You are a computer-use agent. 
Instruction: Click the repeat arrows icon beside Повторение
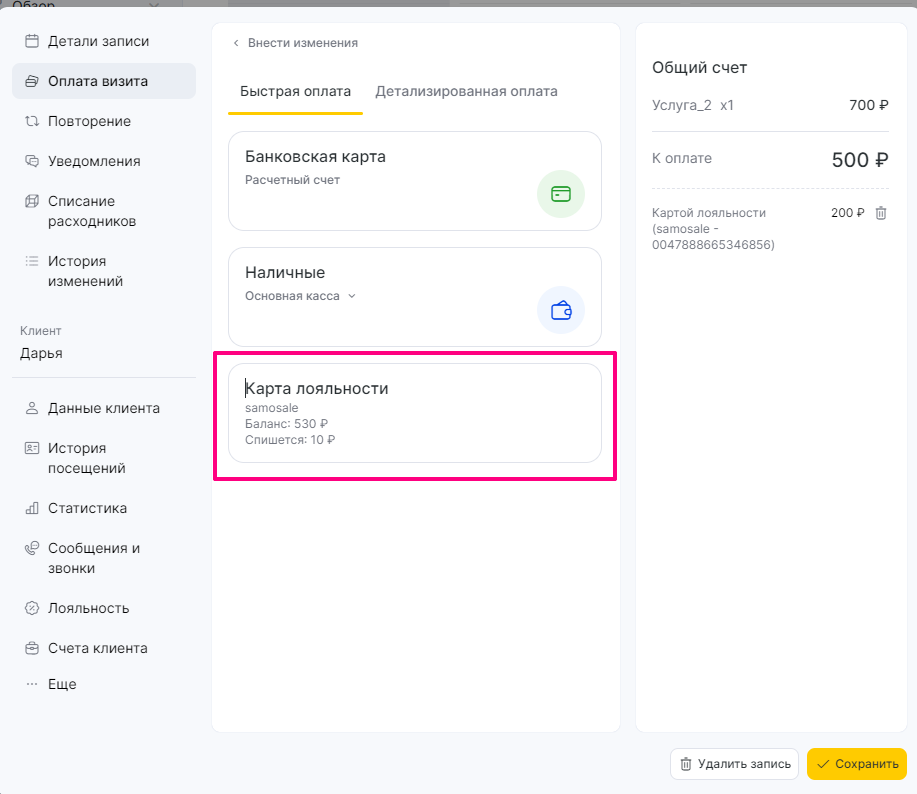point(32,121)
